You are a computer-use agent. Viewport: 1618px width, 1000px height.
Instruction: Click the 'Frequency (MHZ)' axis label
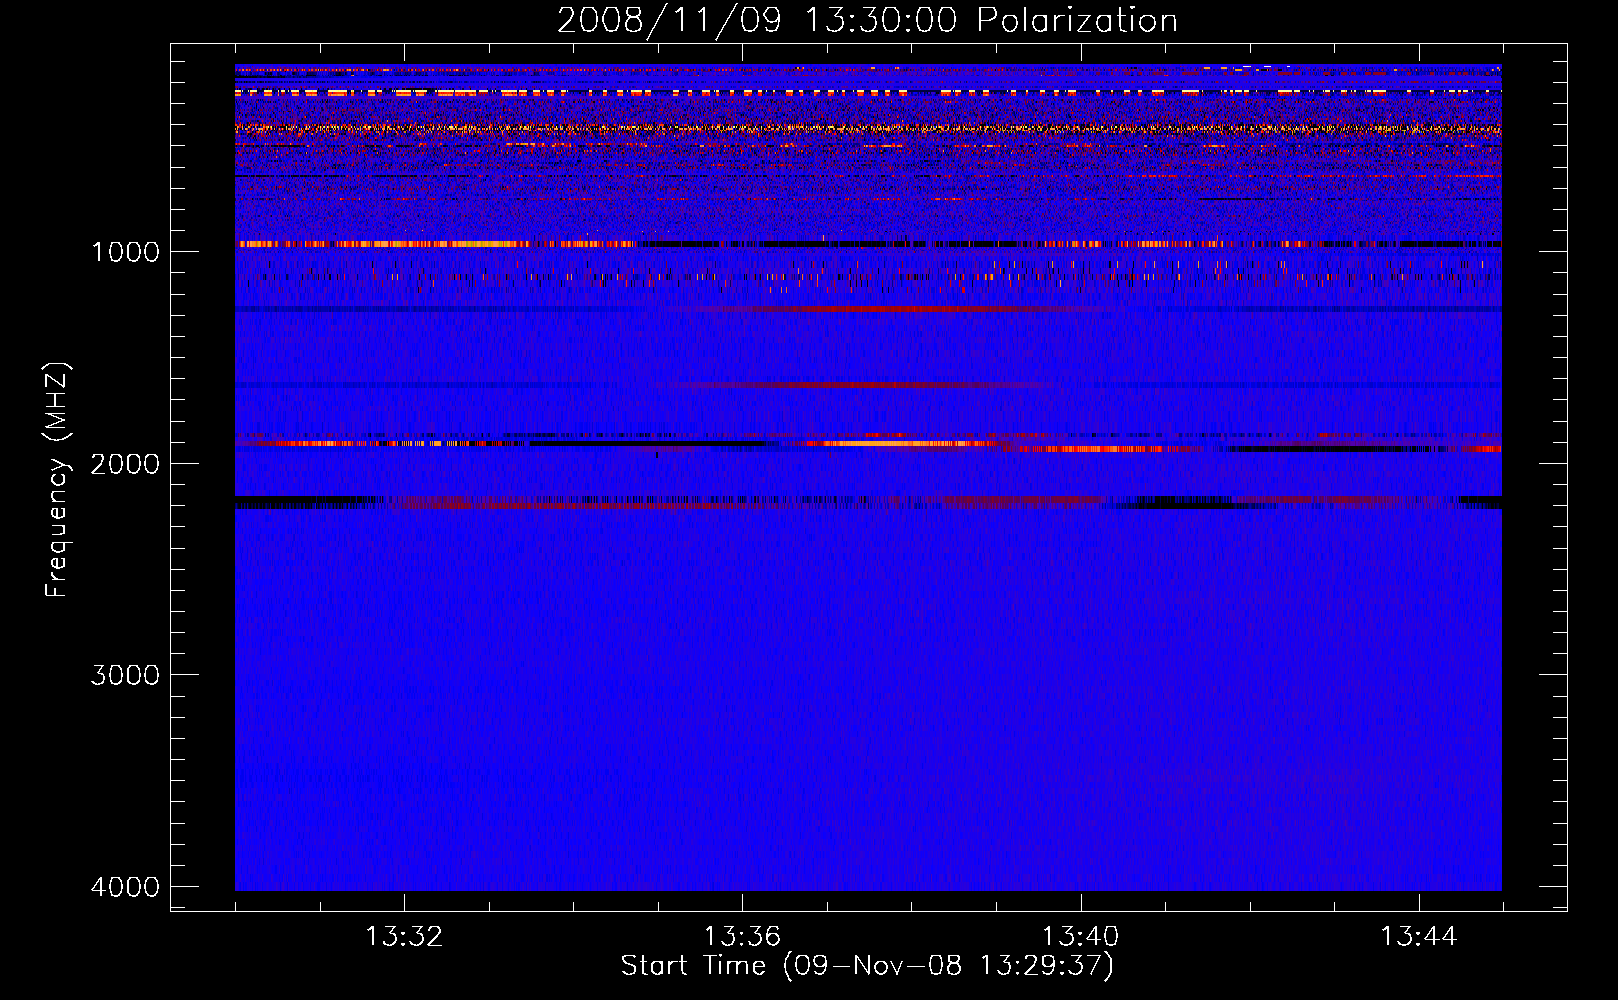56,480
